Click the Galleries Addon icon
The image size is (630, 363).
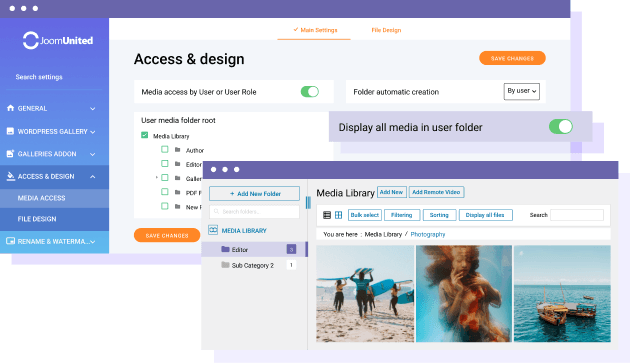10,154
